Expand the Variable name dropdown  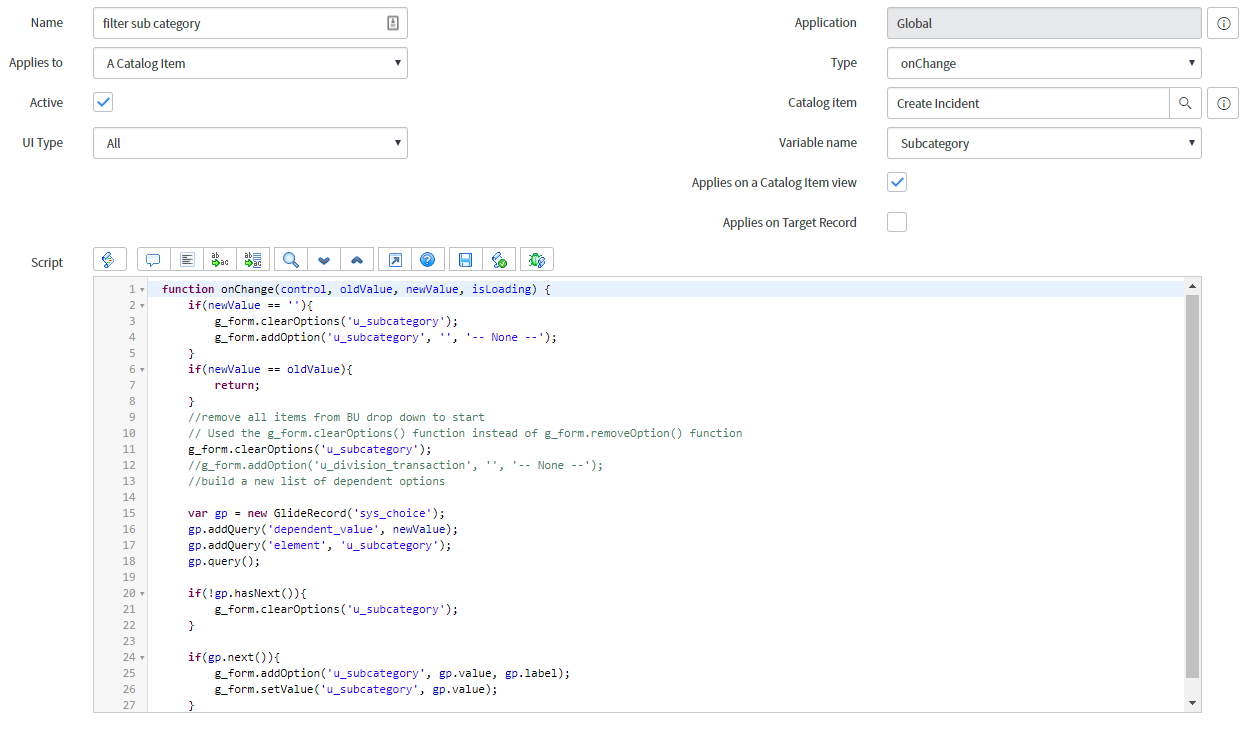coord(1043,143)
